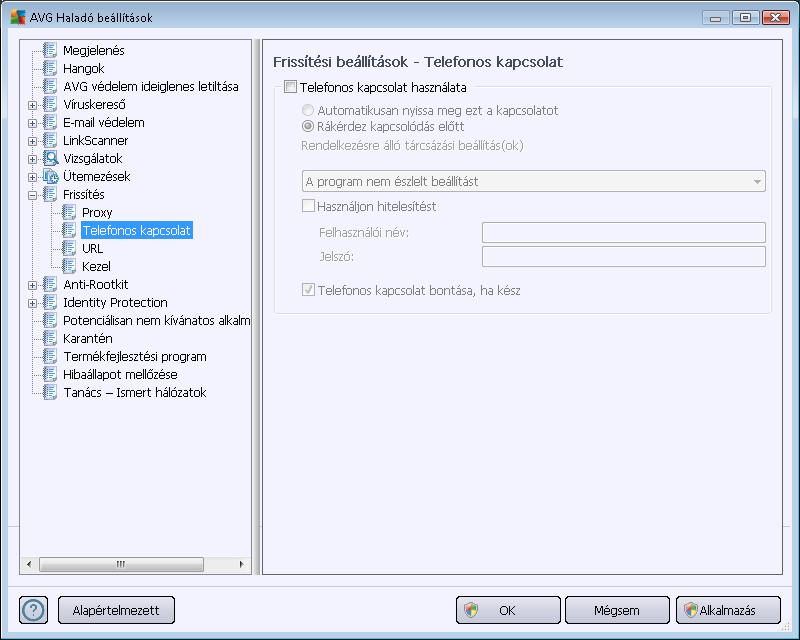
Task: Expand the Víruskereső tree node
Action: (x=33, y=105)
